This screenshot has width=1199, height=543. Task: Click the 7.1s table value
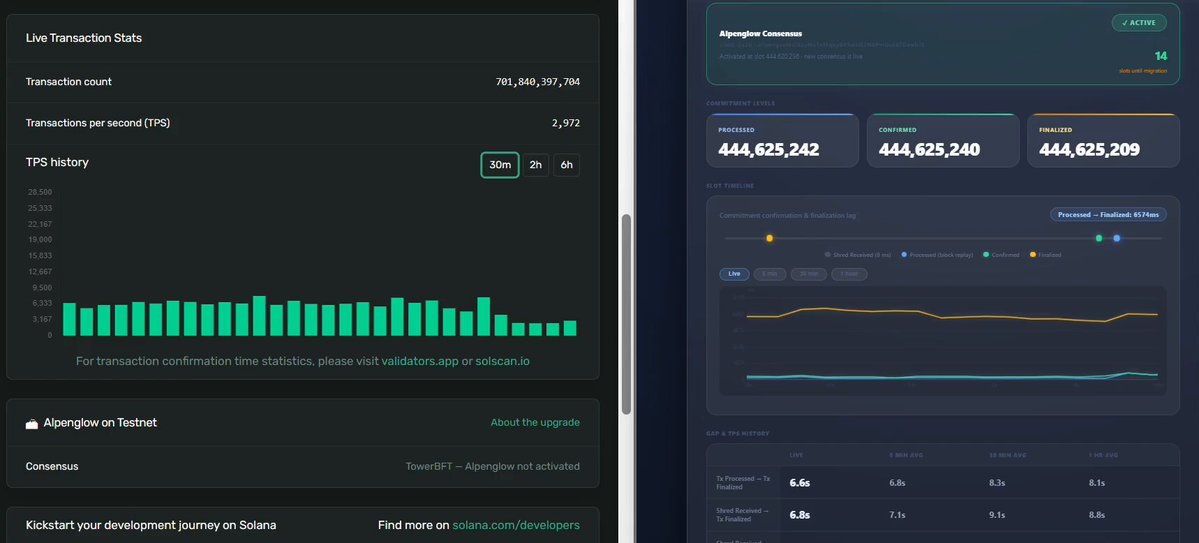(x=897, y=515)
